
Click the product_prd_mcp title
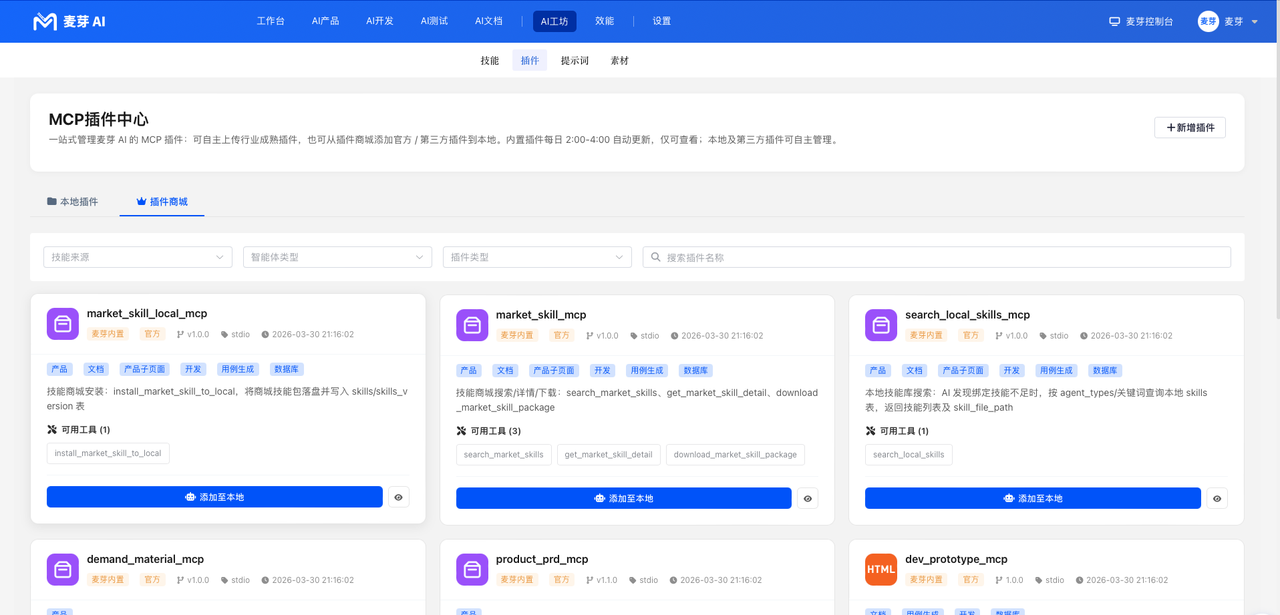tap(542, 559)
